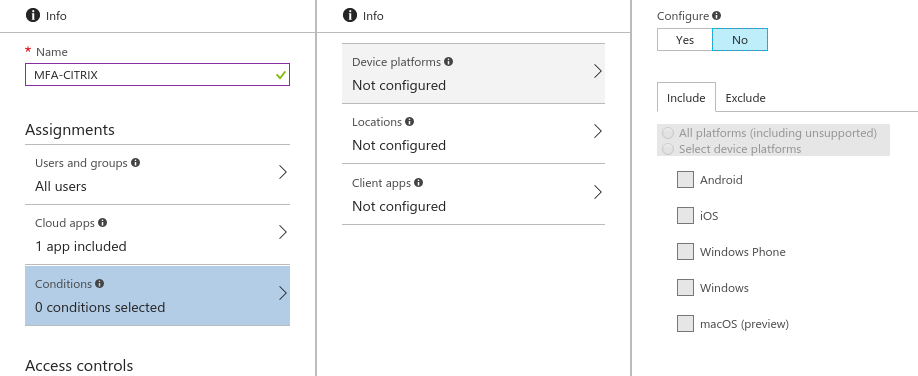Open Device platforms chevron
Screen dimensions: 918x376
click(598, 71)
